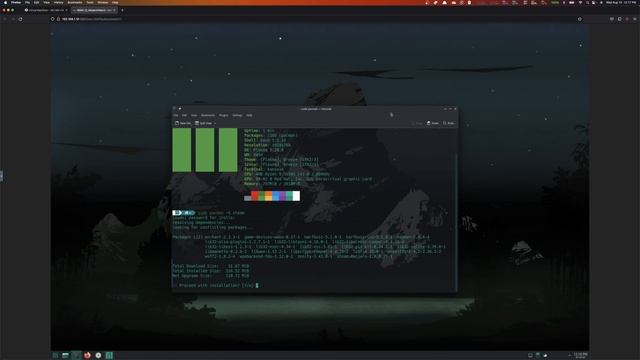Click the Paste button in Konsole toolbar

(433, 123)
